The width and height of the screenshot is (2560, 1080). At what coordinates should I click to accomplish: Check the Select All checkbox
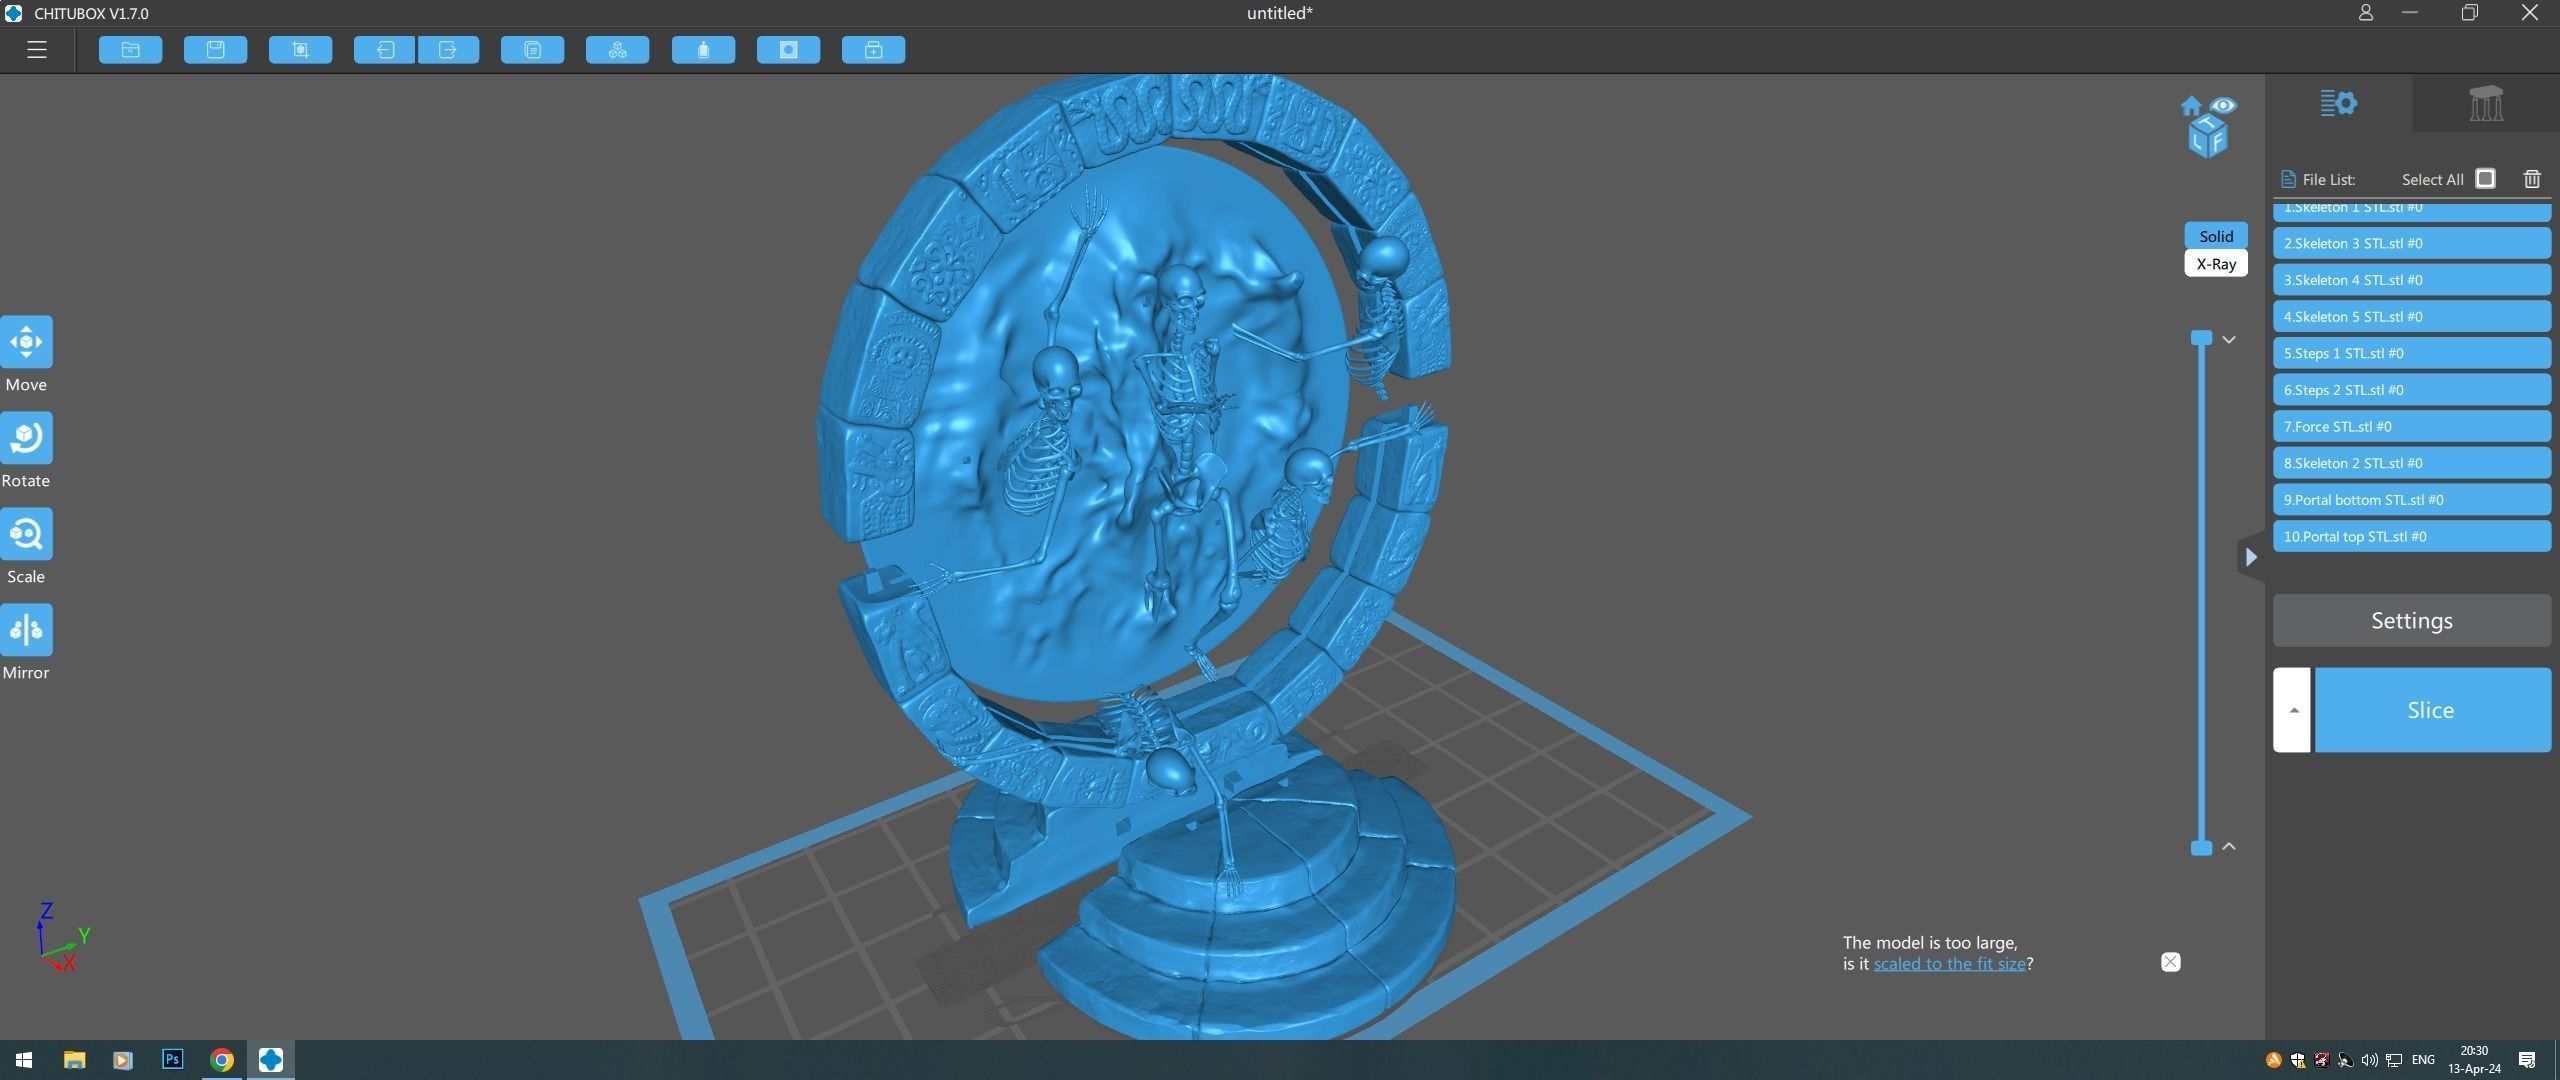2485,178
